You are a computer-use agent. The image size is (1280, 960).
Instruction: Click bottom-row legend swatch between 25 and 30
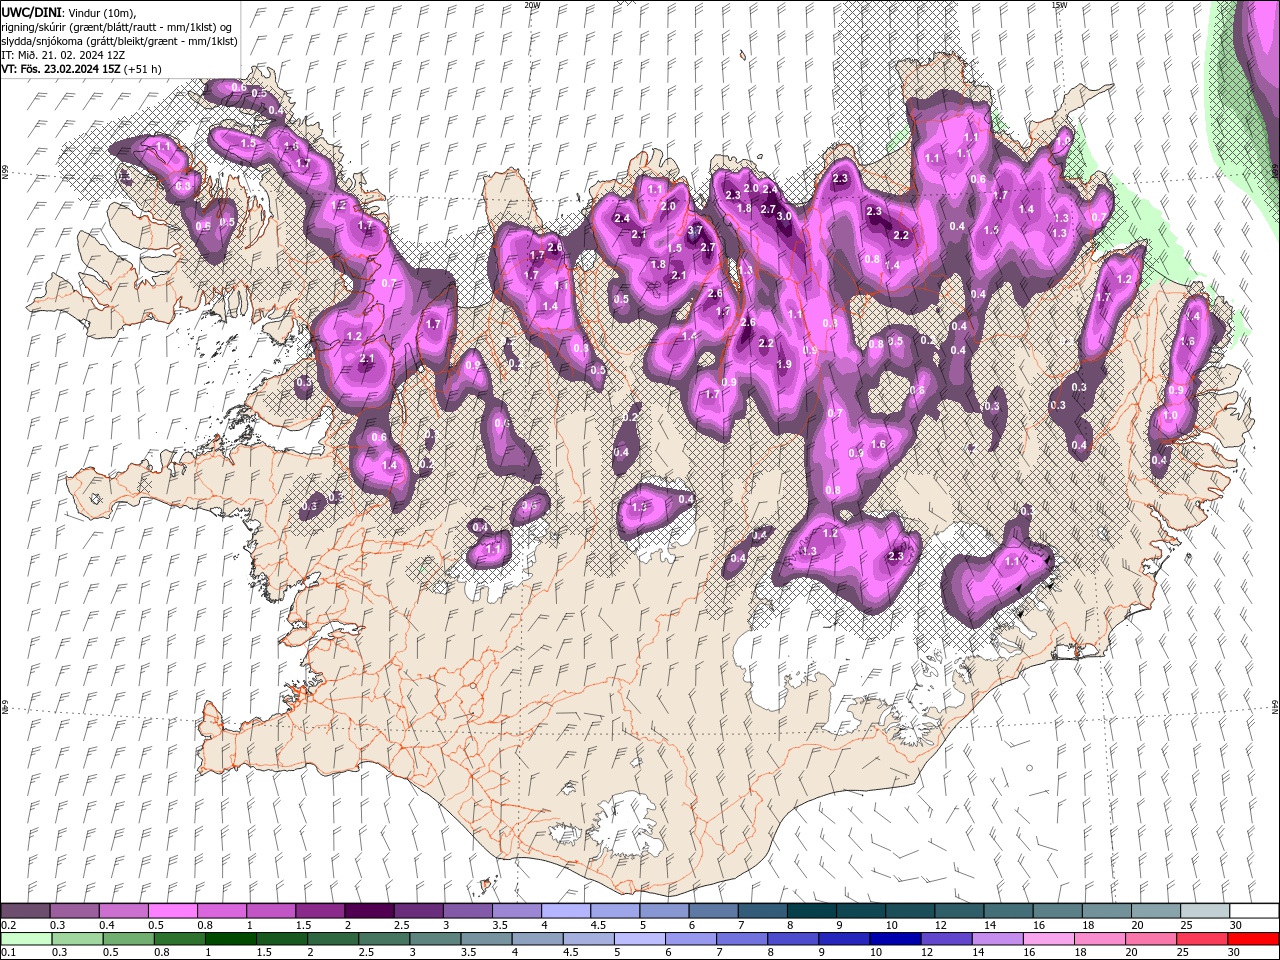(x=1201, y=939)
